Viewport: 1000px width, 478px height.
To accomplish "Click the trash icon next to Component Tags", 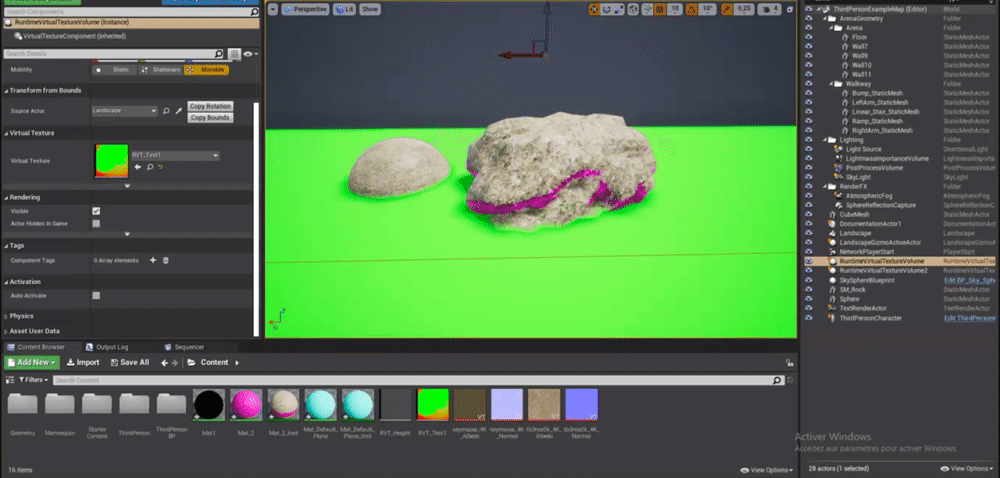I will [x=166, y=260].
